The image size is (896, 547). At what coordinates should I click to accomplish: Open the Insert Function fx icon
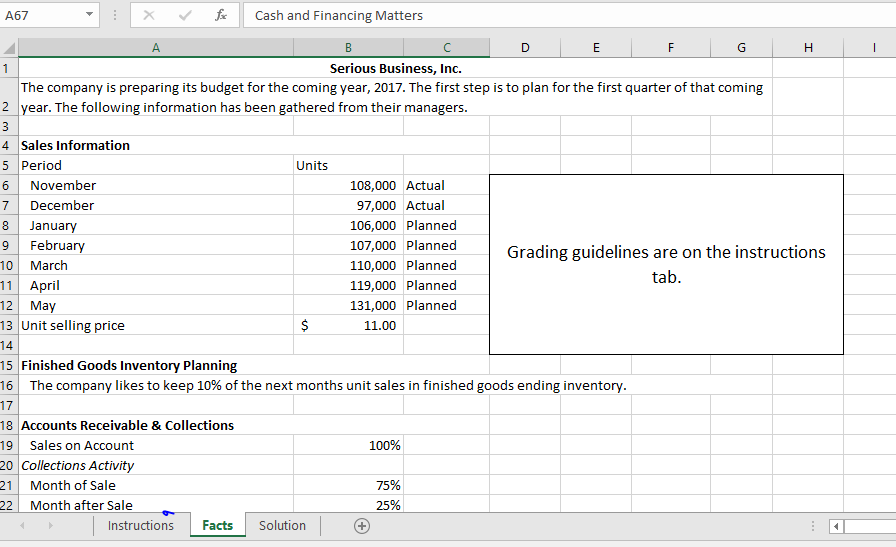221,15
